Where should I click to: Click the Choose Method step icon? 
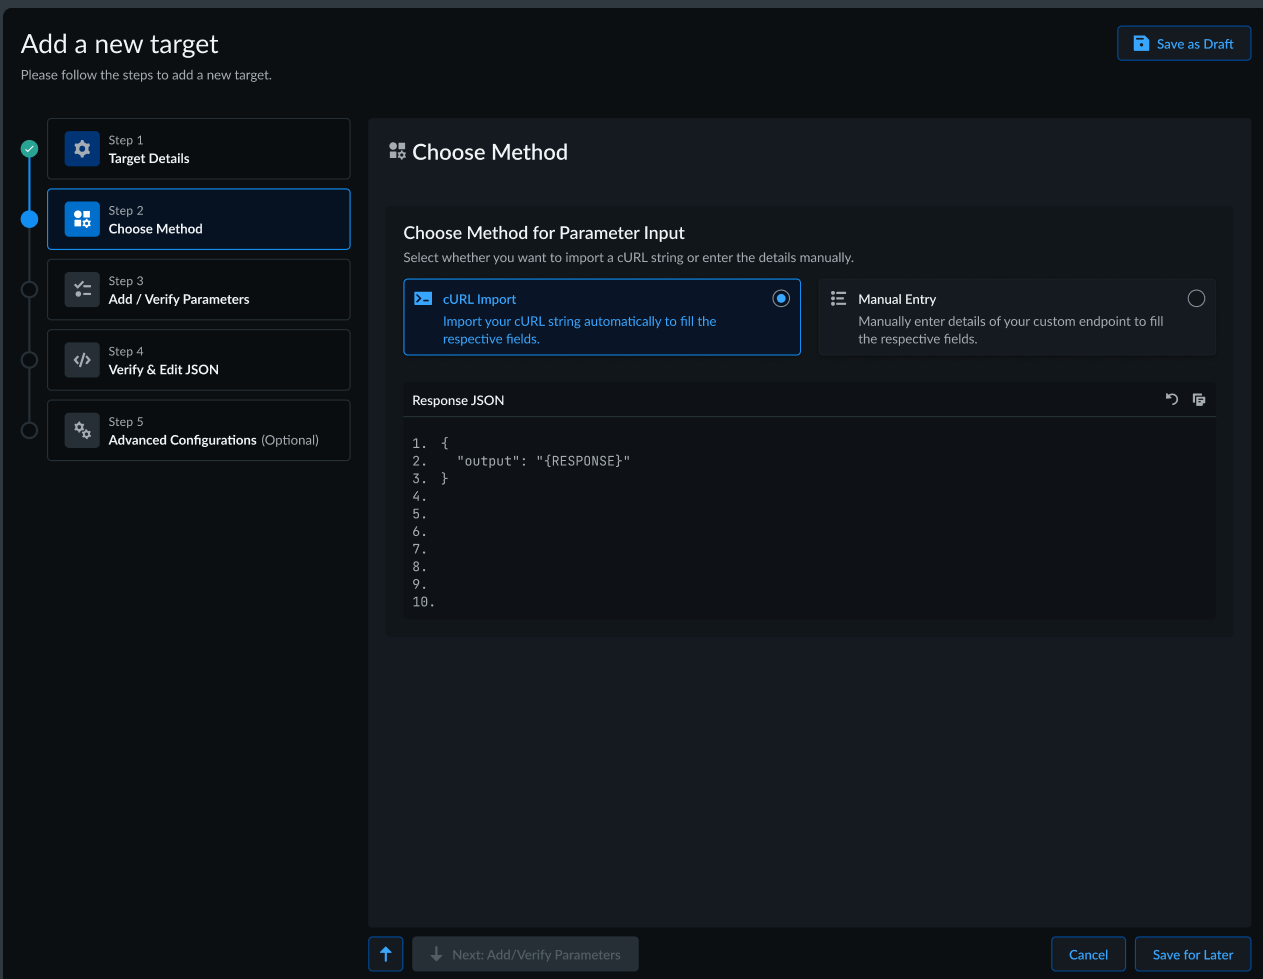[x=82, y=219]
